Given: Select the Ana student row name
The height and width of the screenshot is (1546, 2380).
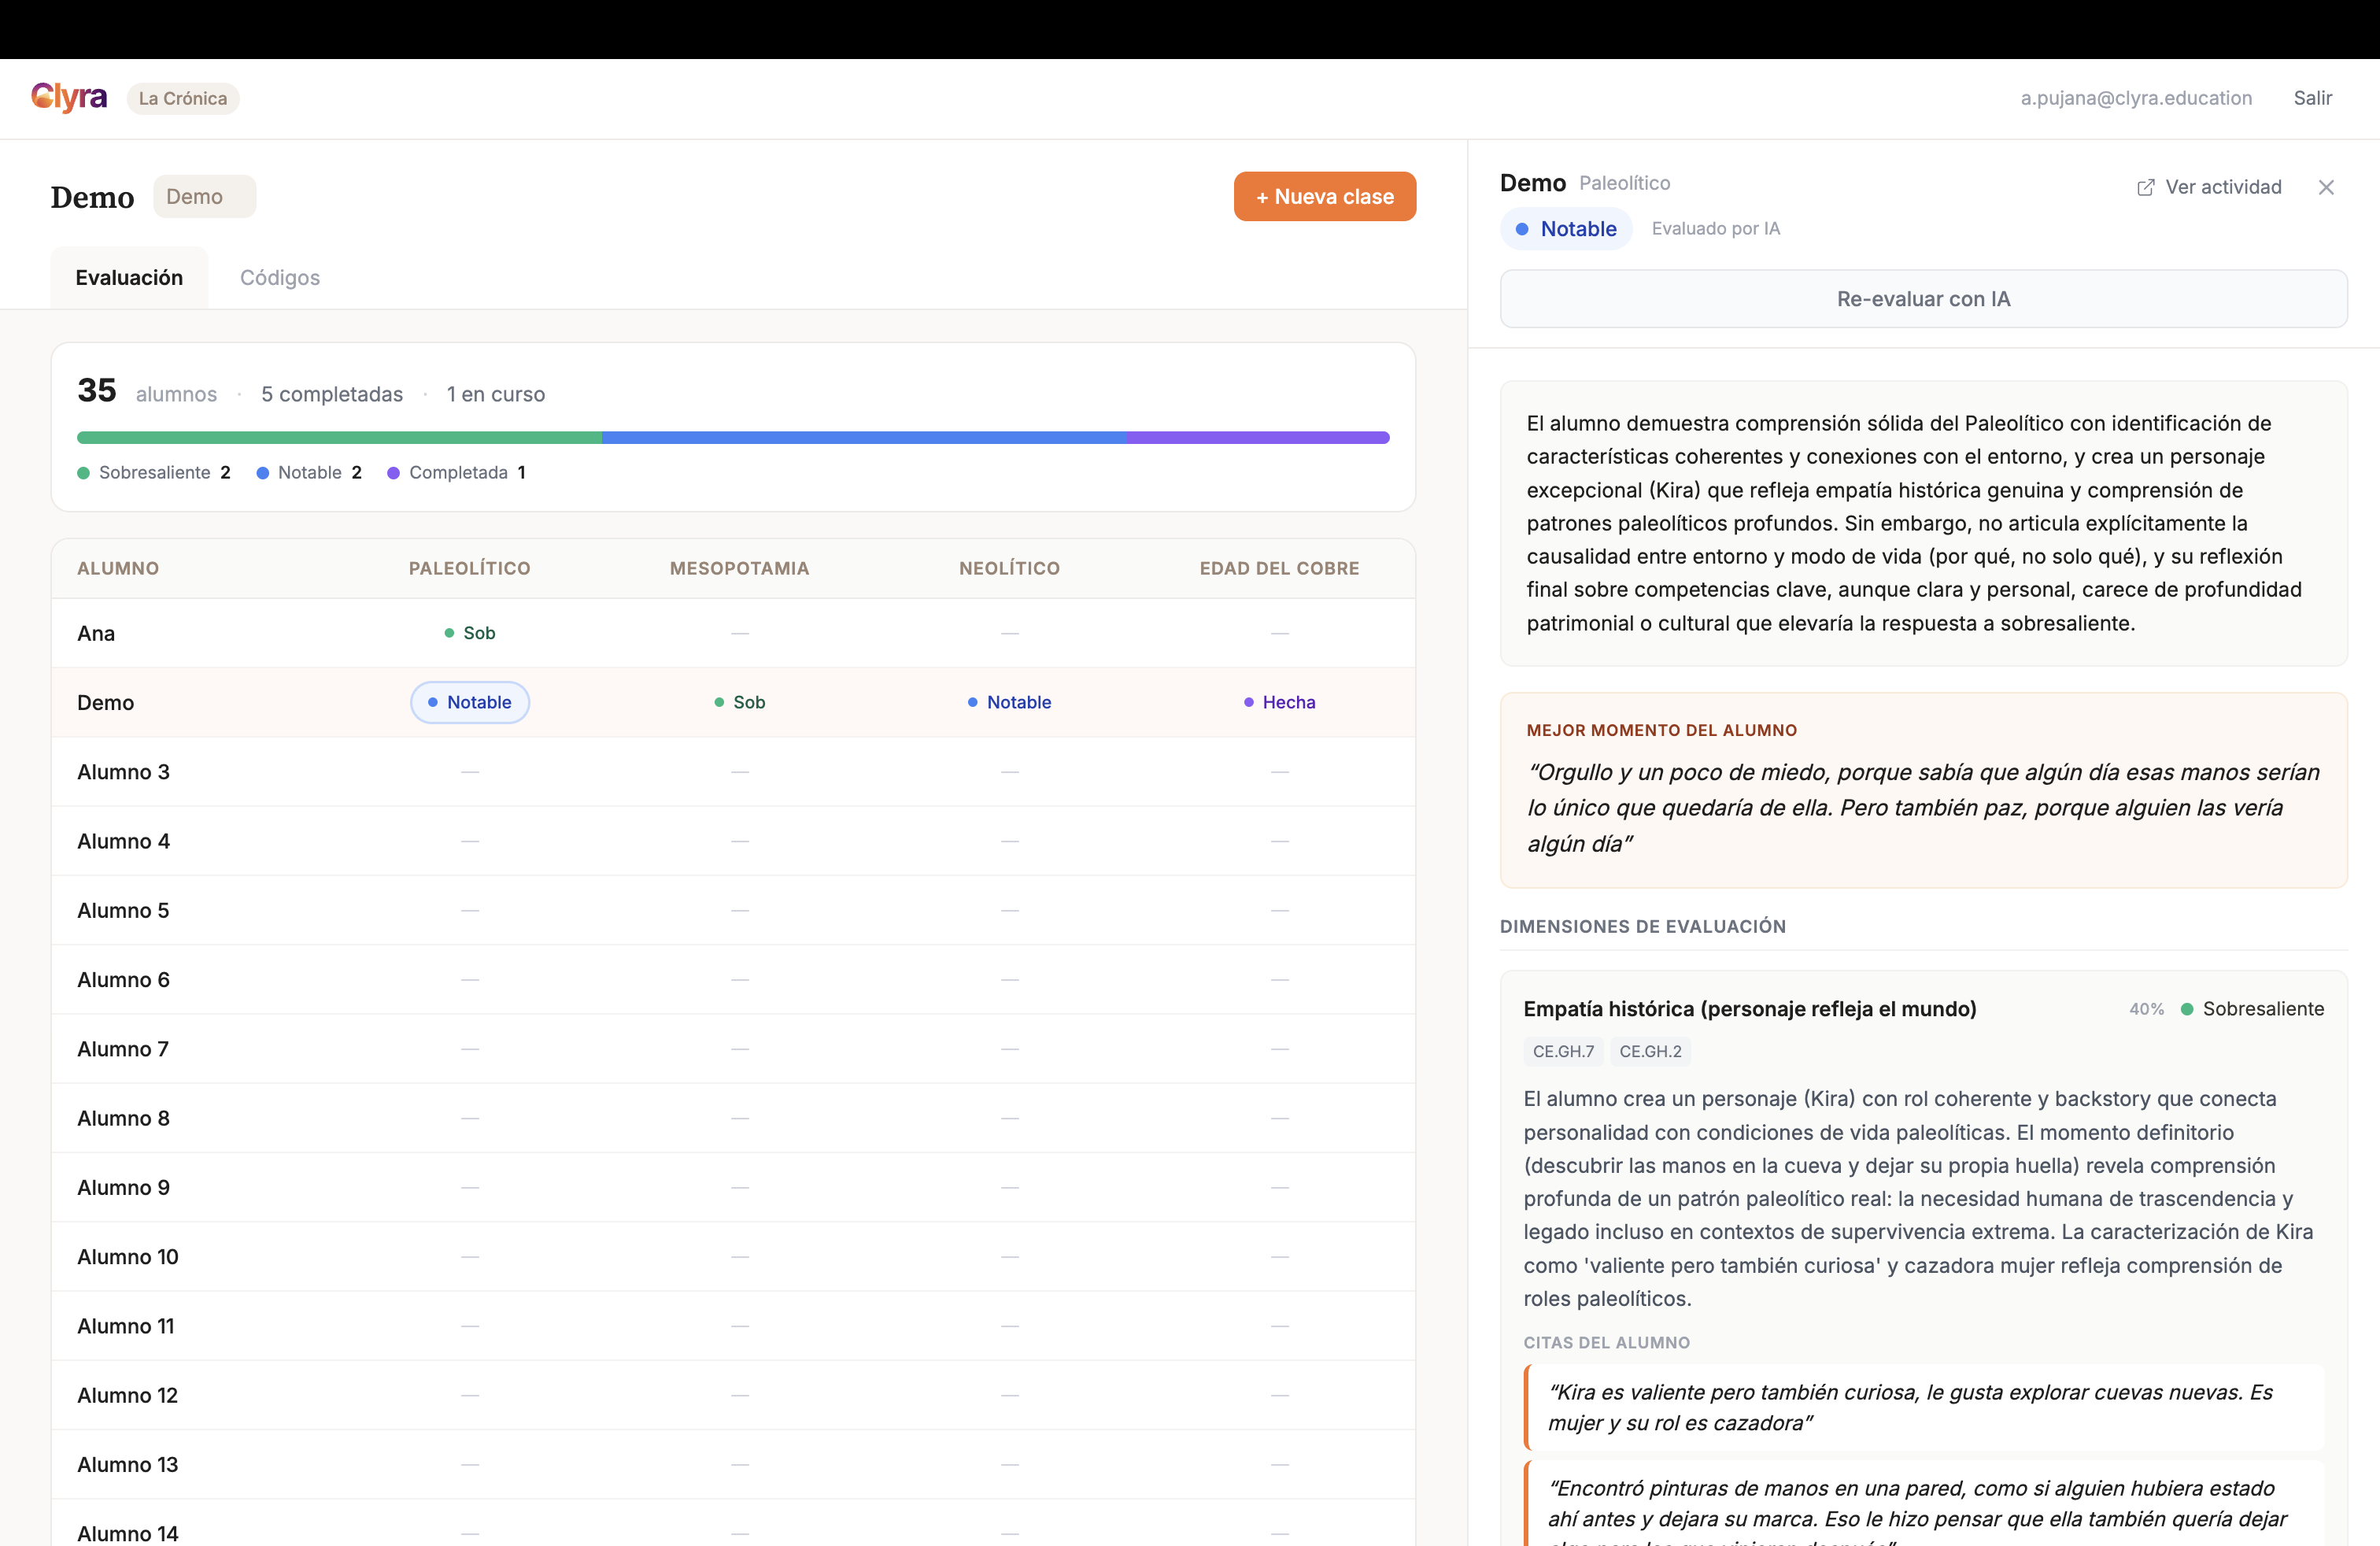Looking at the screenshot, I should click(96, 633).
